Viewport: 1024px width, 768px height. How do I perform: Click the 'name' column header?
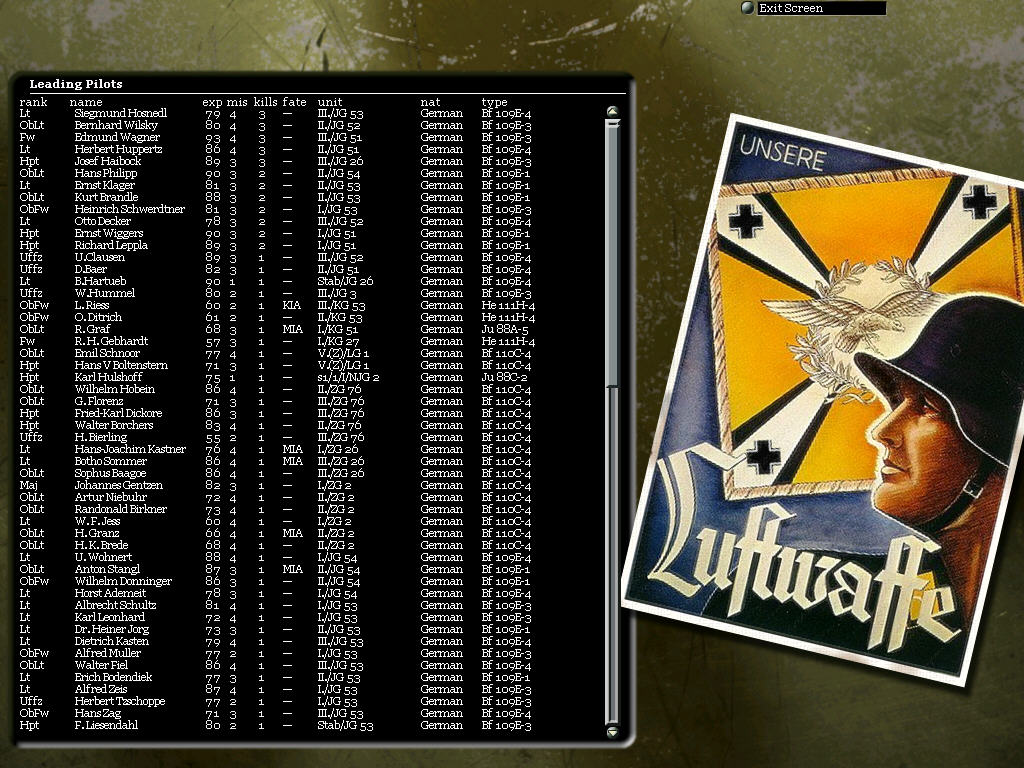point(86,102)
